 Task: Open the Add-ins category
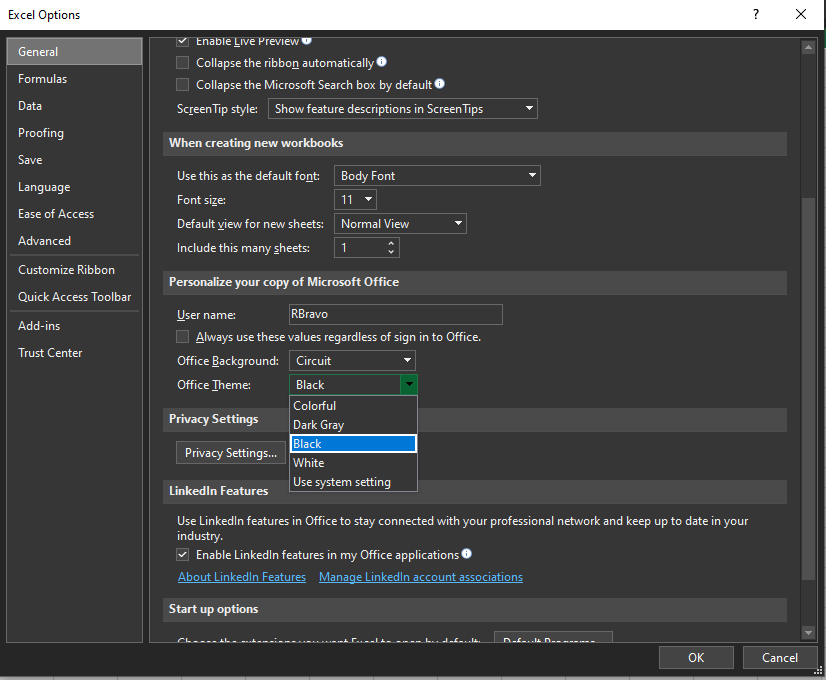(74, 326)
